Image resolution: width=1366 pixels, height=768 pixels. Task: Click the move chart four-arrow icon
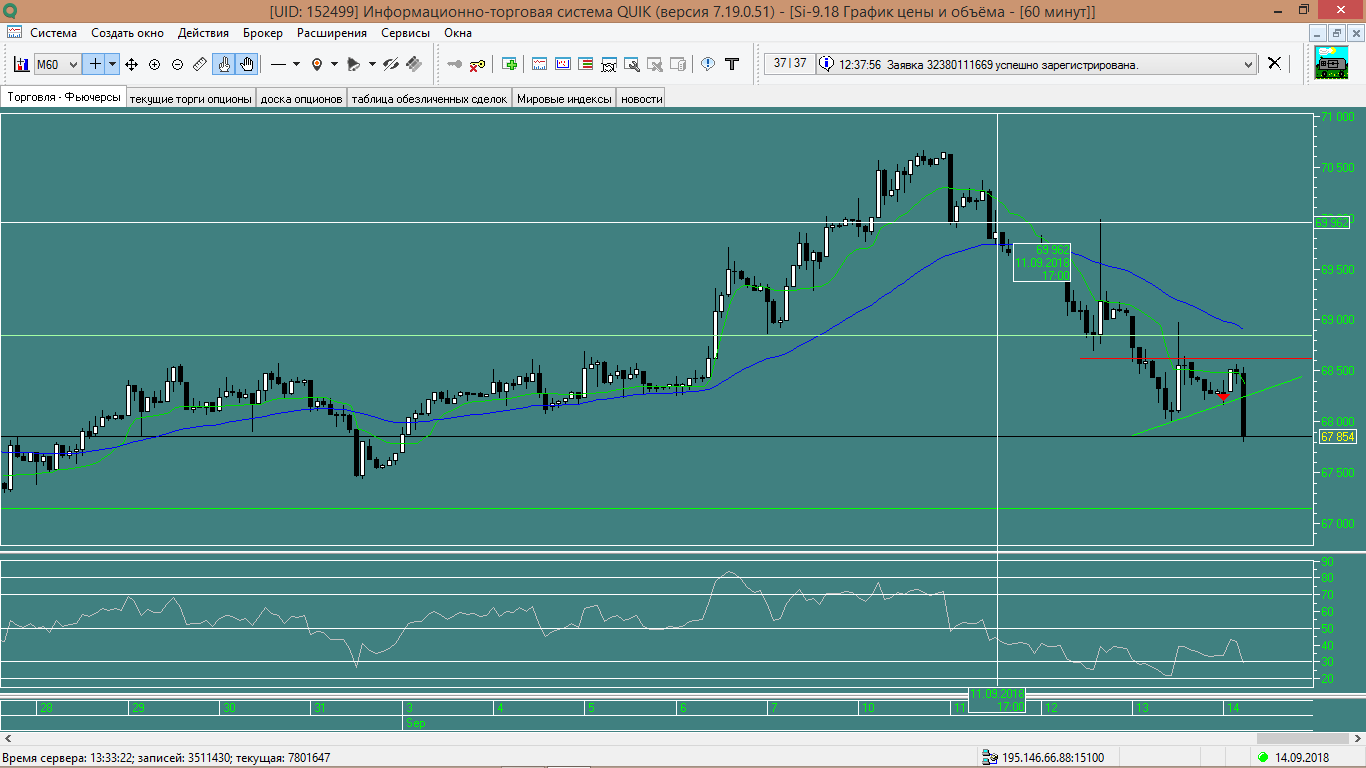[x=131, y=64]
